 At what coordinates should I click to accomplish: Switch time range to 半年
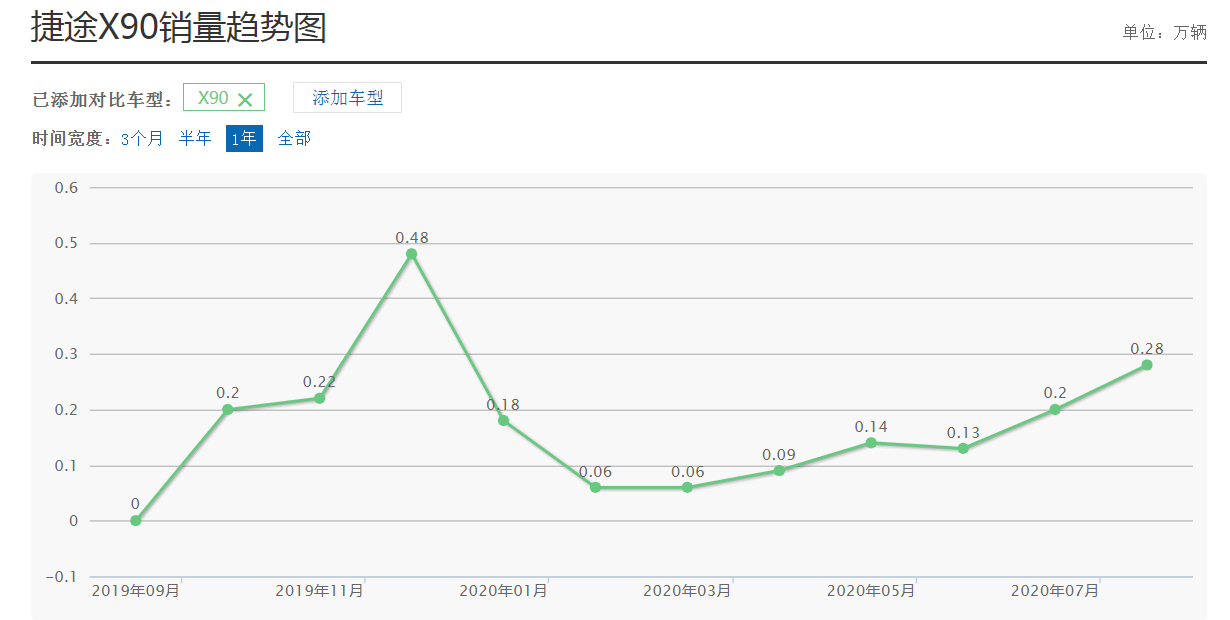click(x=195, y=139)
